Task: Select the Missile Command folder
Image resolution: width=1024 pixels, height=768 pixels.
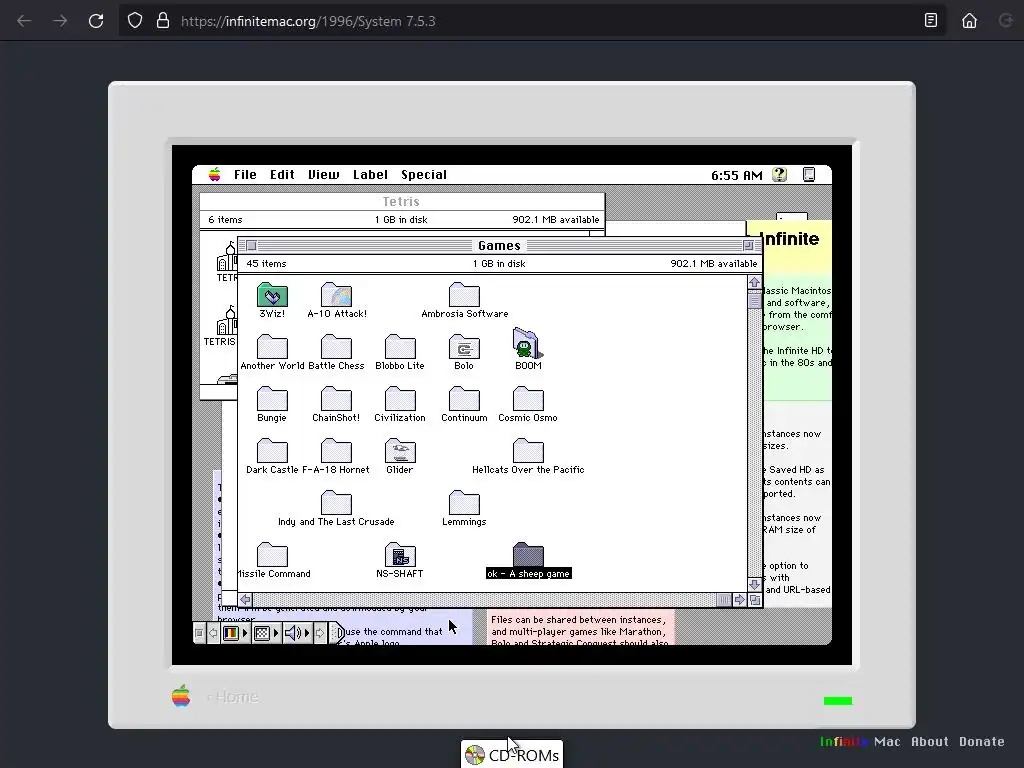Action: pyautogui.click(x=272, y=555)
